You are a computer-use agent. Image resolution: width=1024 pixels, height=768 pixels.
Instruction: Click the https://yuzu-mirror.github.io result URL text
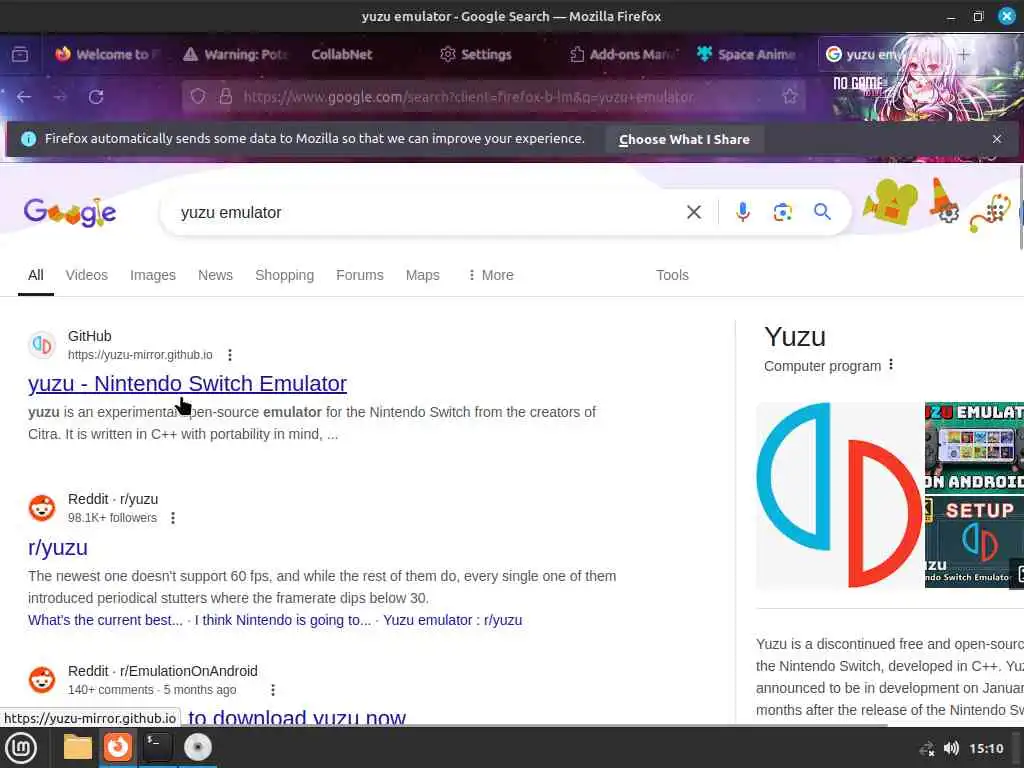(140, 355)
